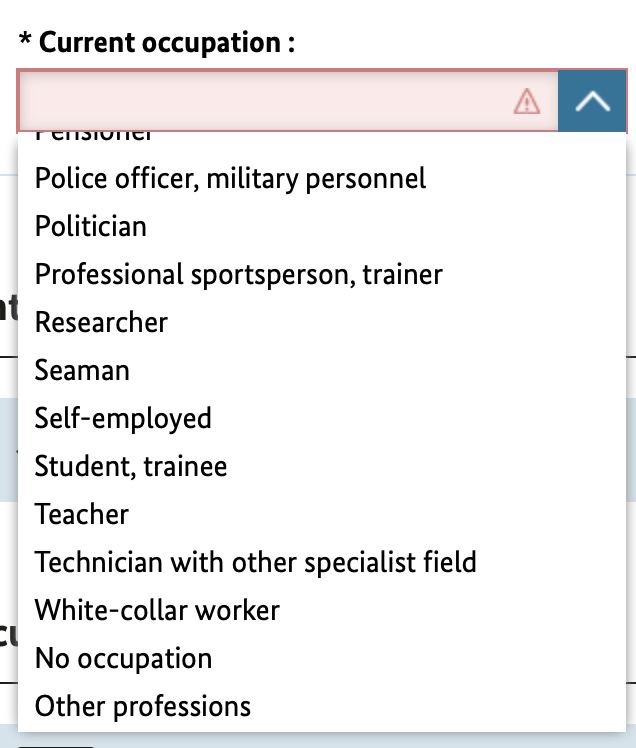The width and height of the screenshot is (636, 748).
Task: Choose White-collar worker option
Action: [x=157, y=611]
